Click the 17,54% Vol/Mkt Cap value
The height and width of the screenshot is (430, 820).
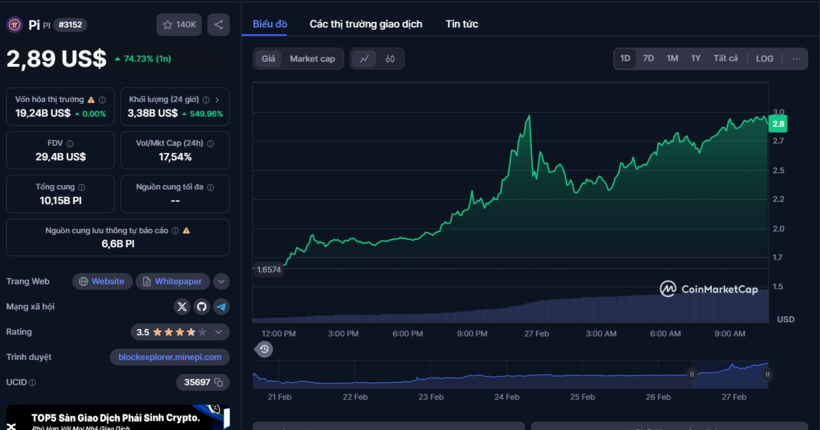(x=175, y=157)
